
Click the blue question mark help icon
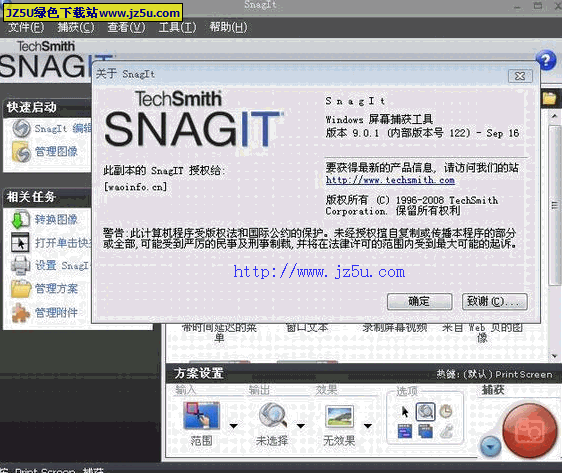tap(546, 61)
